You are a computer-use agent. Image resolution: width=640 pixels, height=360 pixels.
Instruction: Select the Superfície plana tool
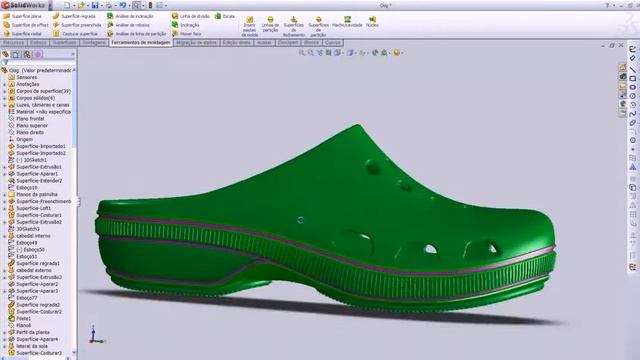22,16
